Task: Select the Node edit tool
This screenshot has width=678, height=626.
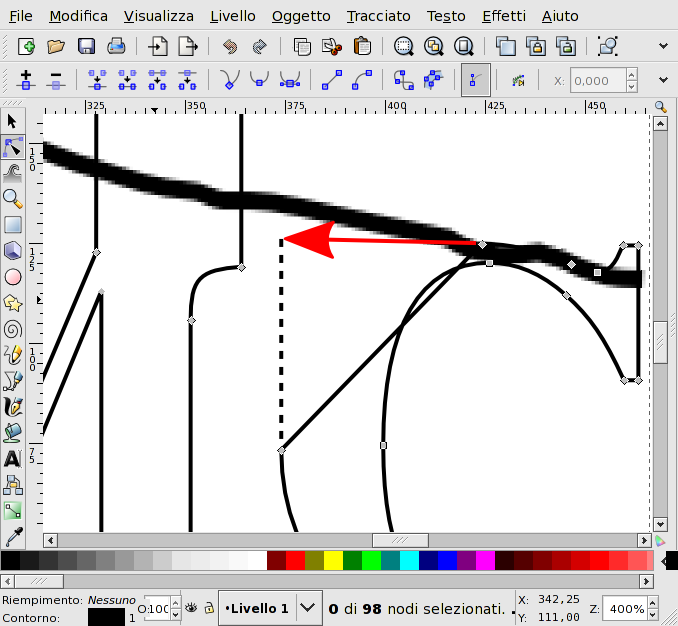Action: pyautogui.click(x=13, y=147)
